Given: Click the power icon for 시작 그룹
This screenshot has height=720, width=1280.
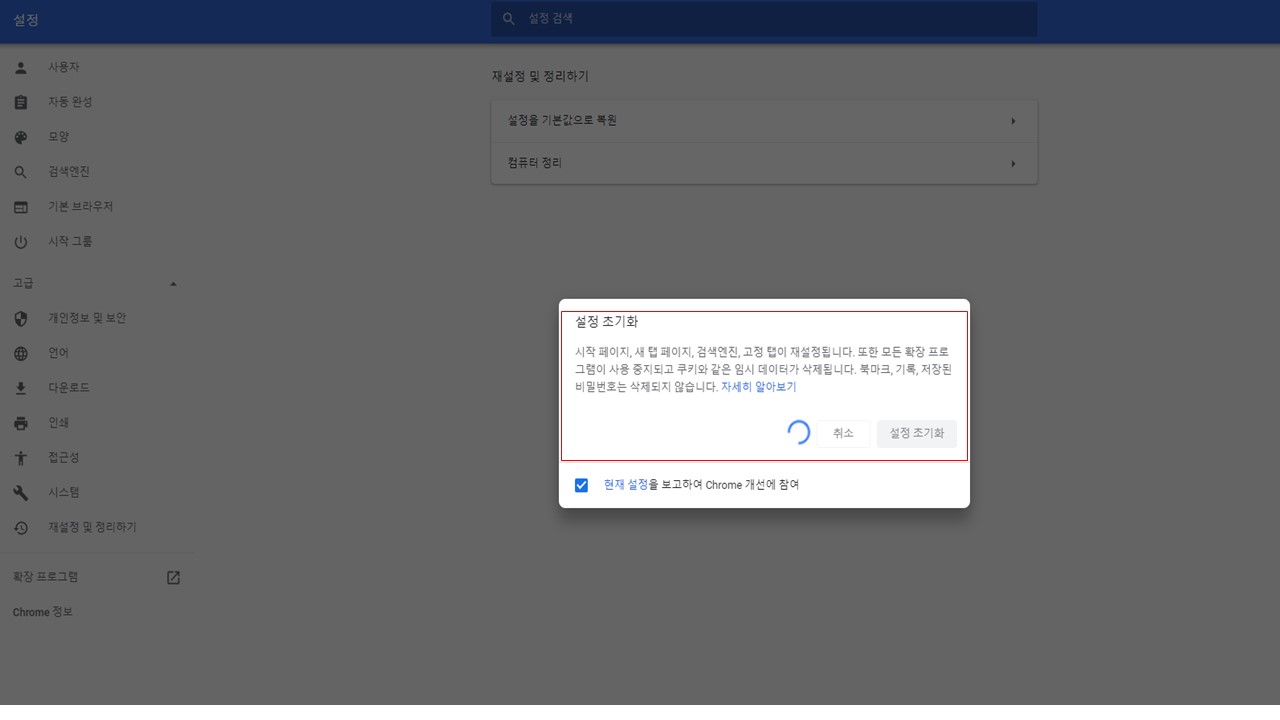Looking at the screenshot, I should click(21, 242).
